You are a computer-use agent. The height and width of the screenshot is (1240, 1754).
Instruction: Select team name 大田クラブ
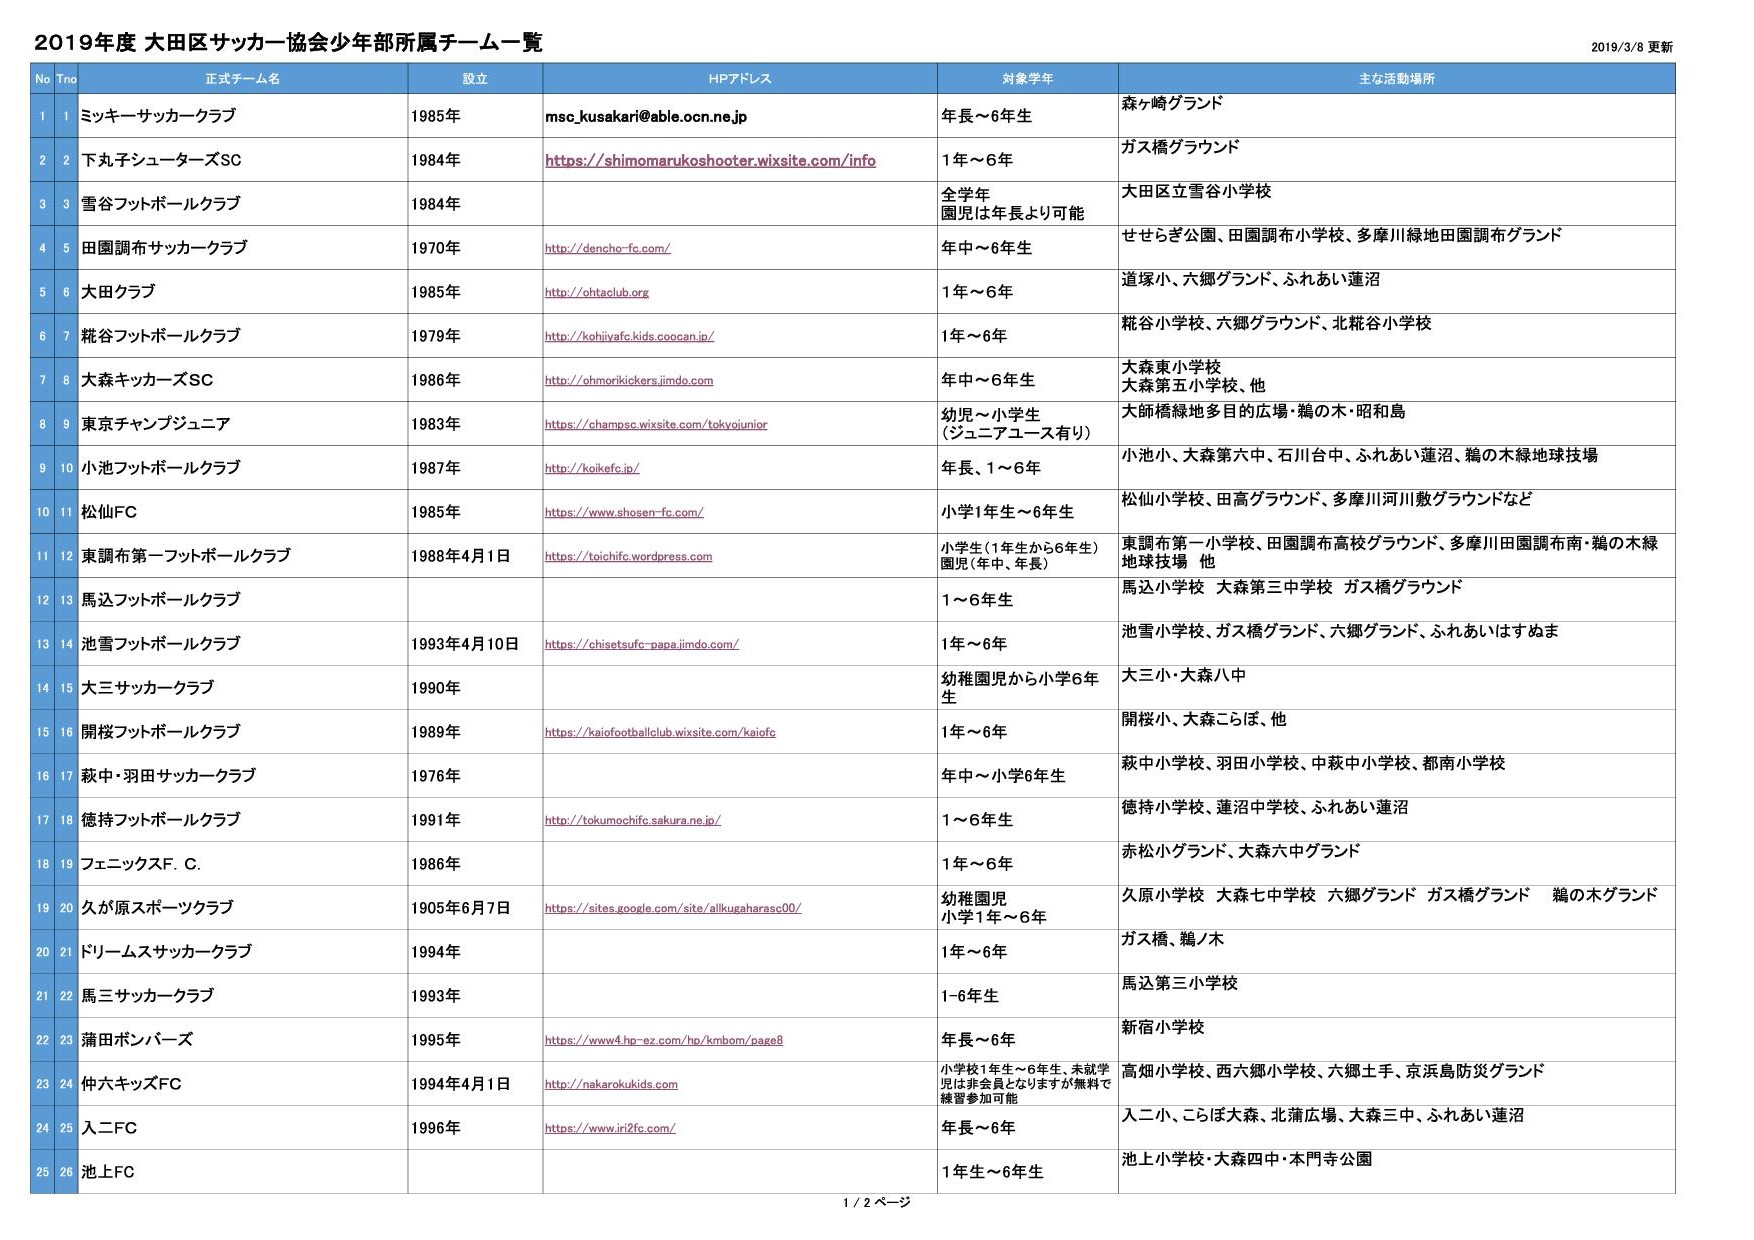[118, 292]
